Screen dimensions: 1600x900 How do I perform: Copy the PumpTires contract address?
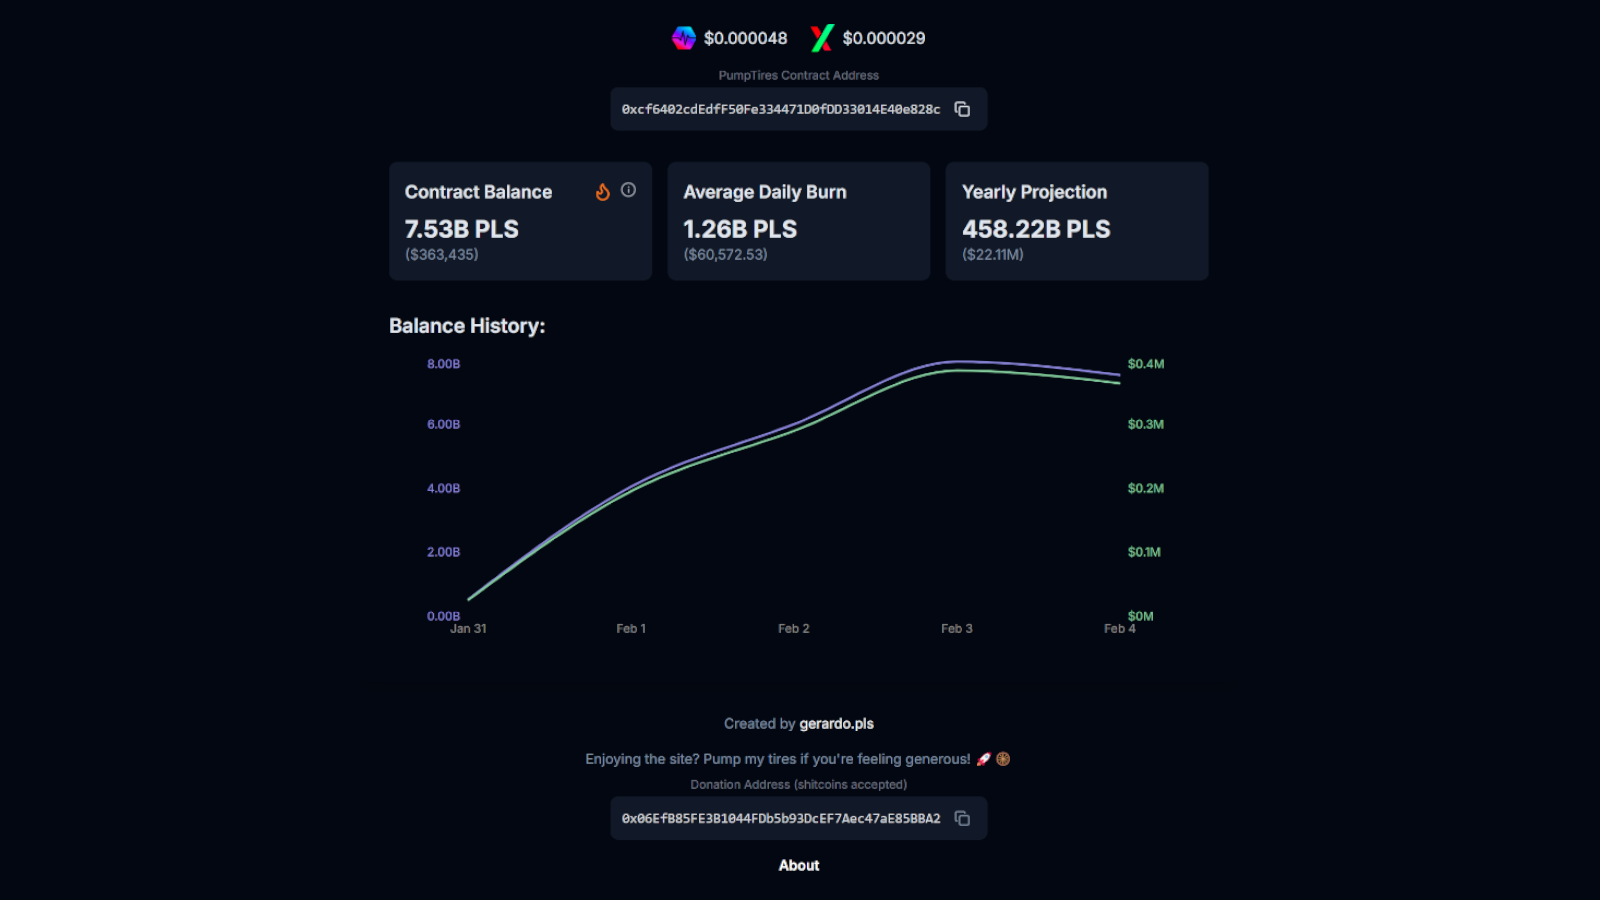click(962, 109)
